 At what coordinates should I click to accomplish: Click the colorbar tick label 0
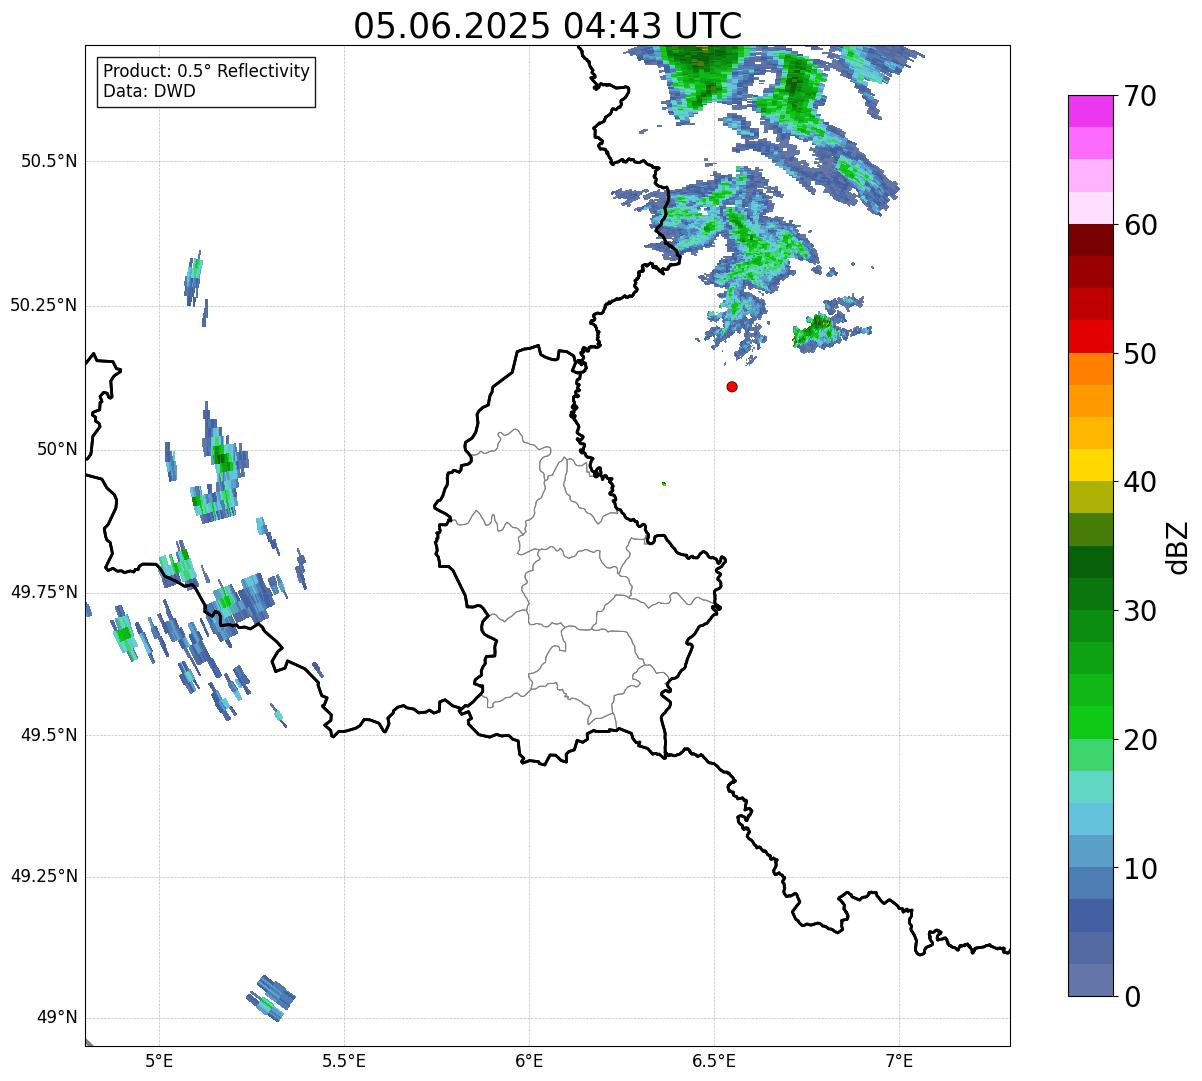click(1132, 997)
